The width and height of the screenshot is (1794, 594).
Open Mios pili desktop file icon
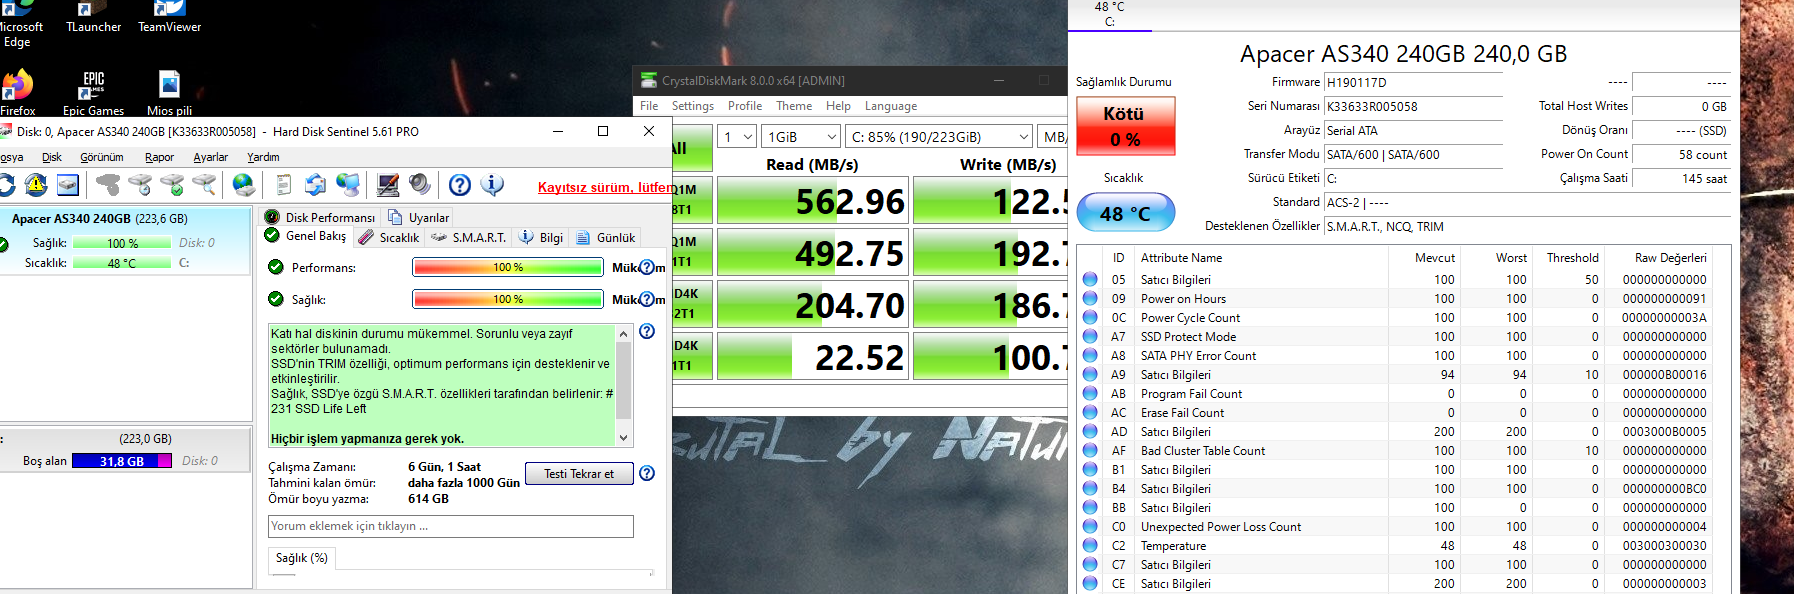coord(169,93)
